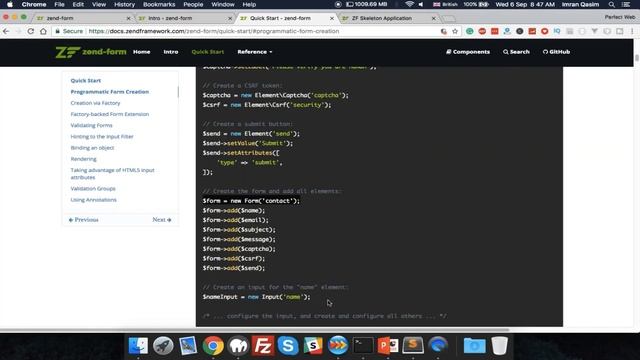Open Preview app icon in dock
The image size is (640, 360).
pos(188,346)
